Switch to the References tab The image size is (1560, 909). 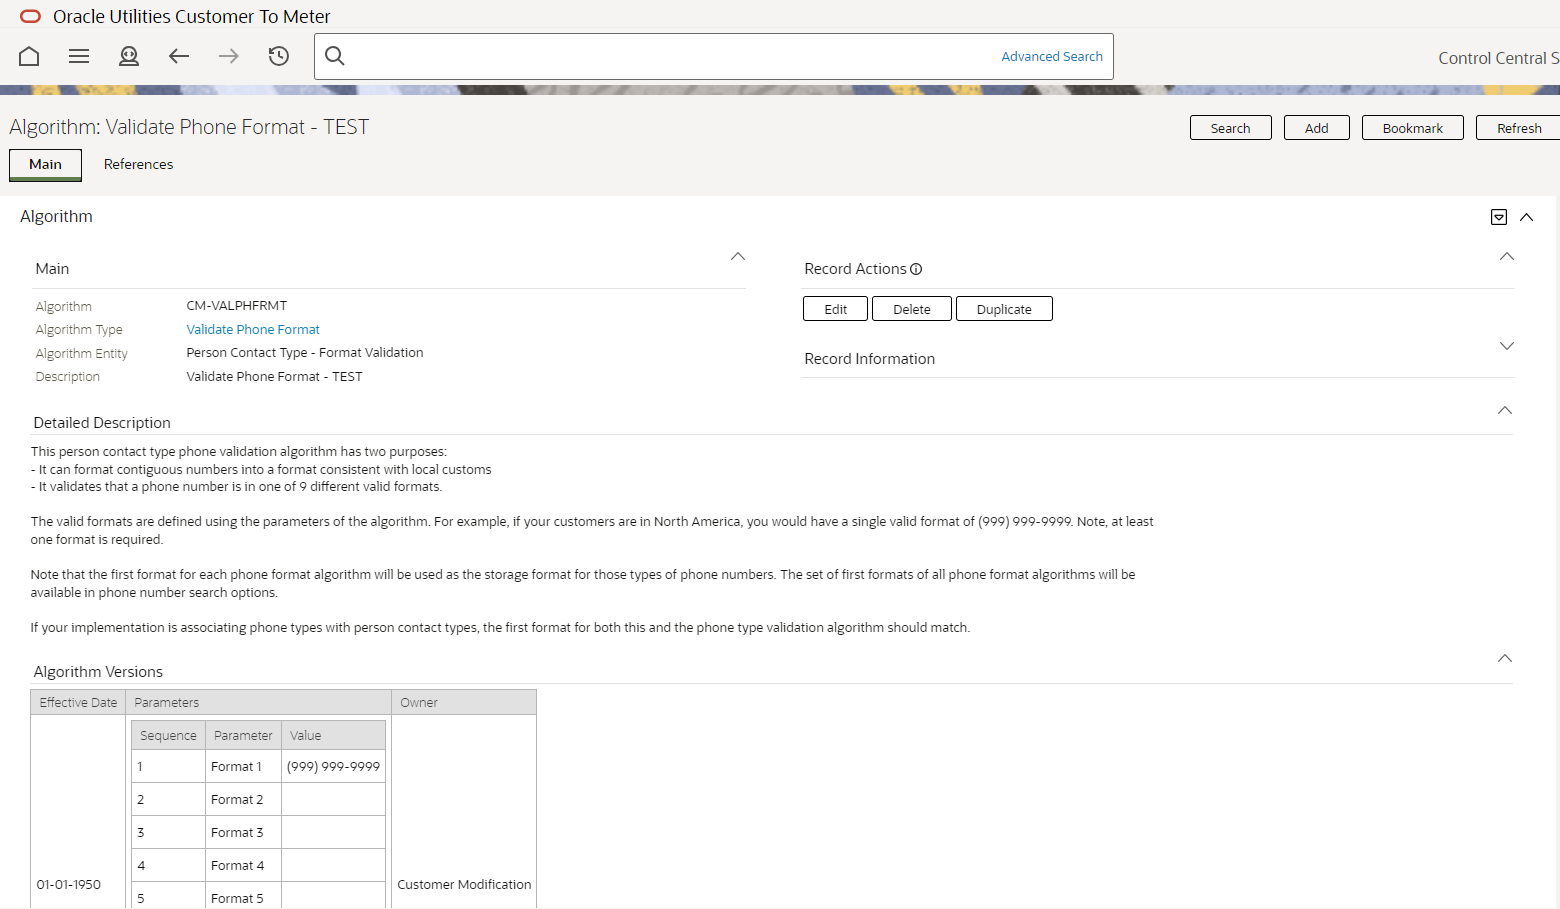pos(138,164)
